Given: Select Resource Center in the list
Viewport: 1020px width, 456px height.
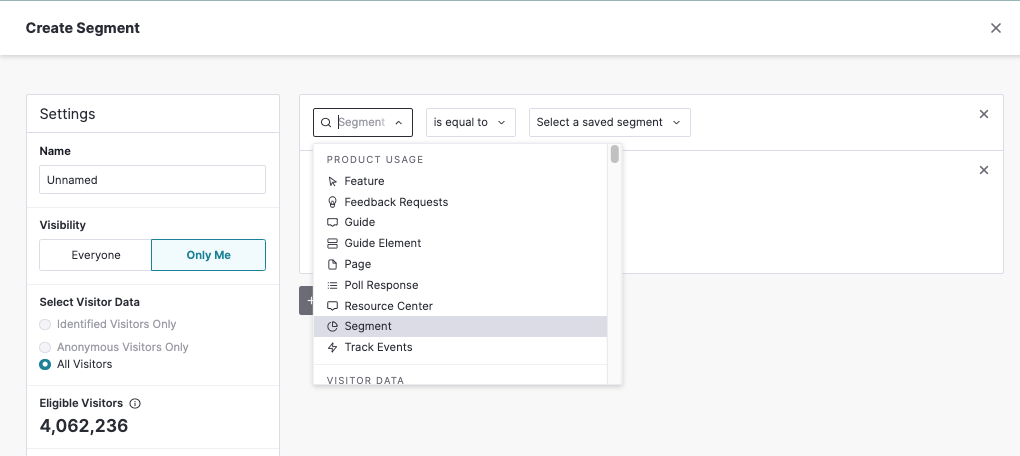Looking at the screenshot, I should 388,306.
